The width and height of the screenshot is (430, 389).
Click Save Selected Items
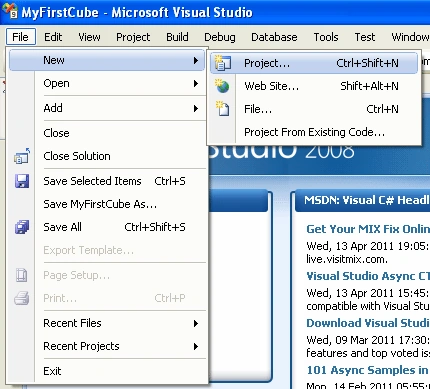pos(107,181)
